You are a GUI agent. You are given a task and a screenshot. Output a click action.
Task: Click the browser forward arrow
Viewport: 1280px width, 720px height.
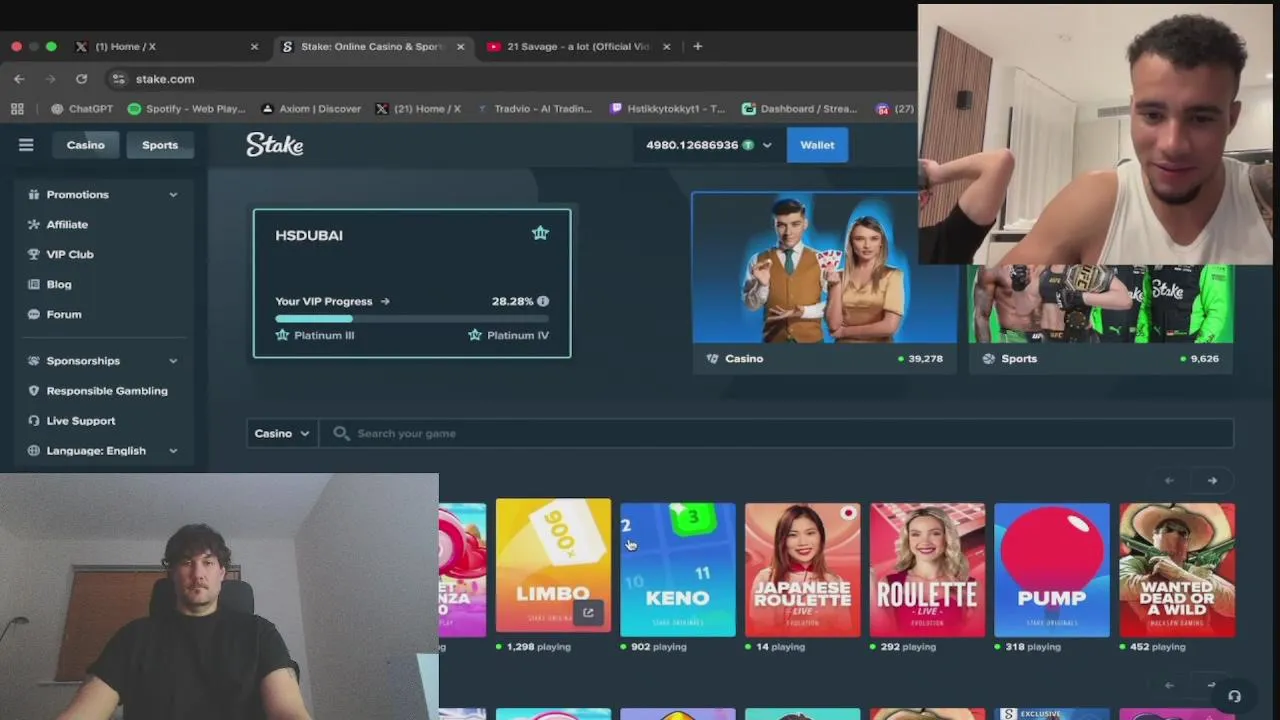(x=50, y=79)
